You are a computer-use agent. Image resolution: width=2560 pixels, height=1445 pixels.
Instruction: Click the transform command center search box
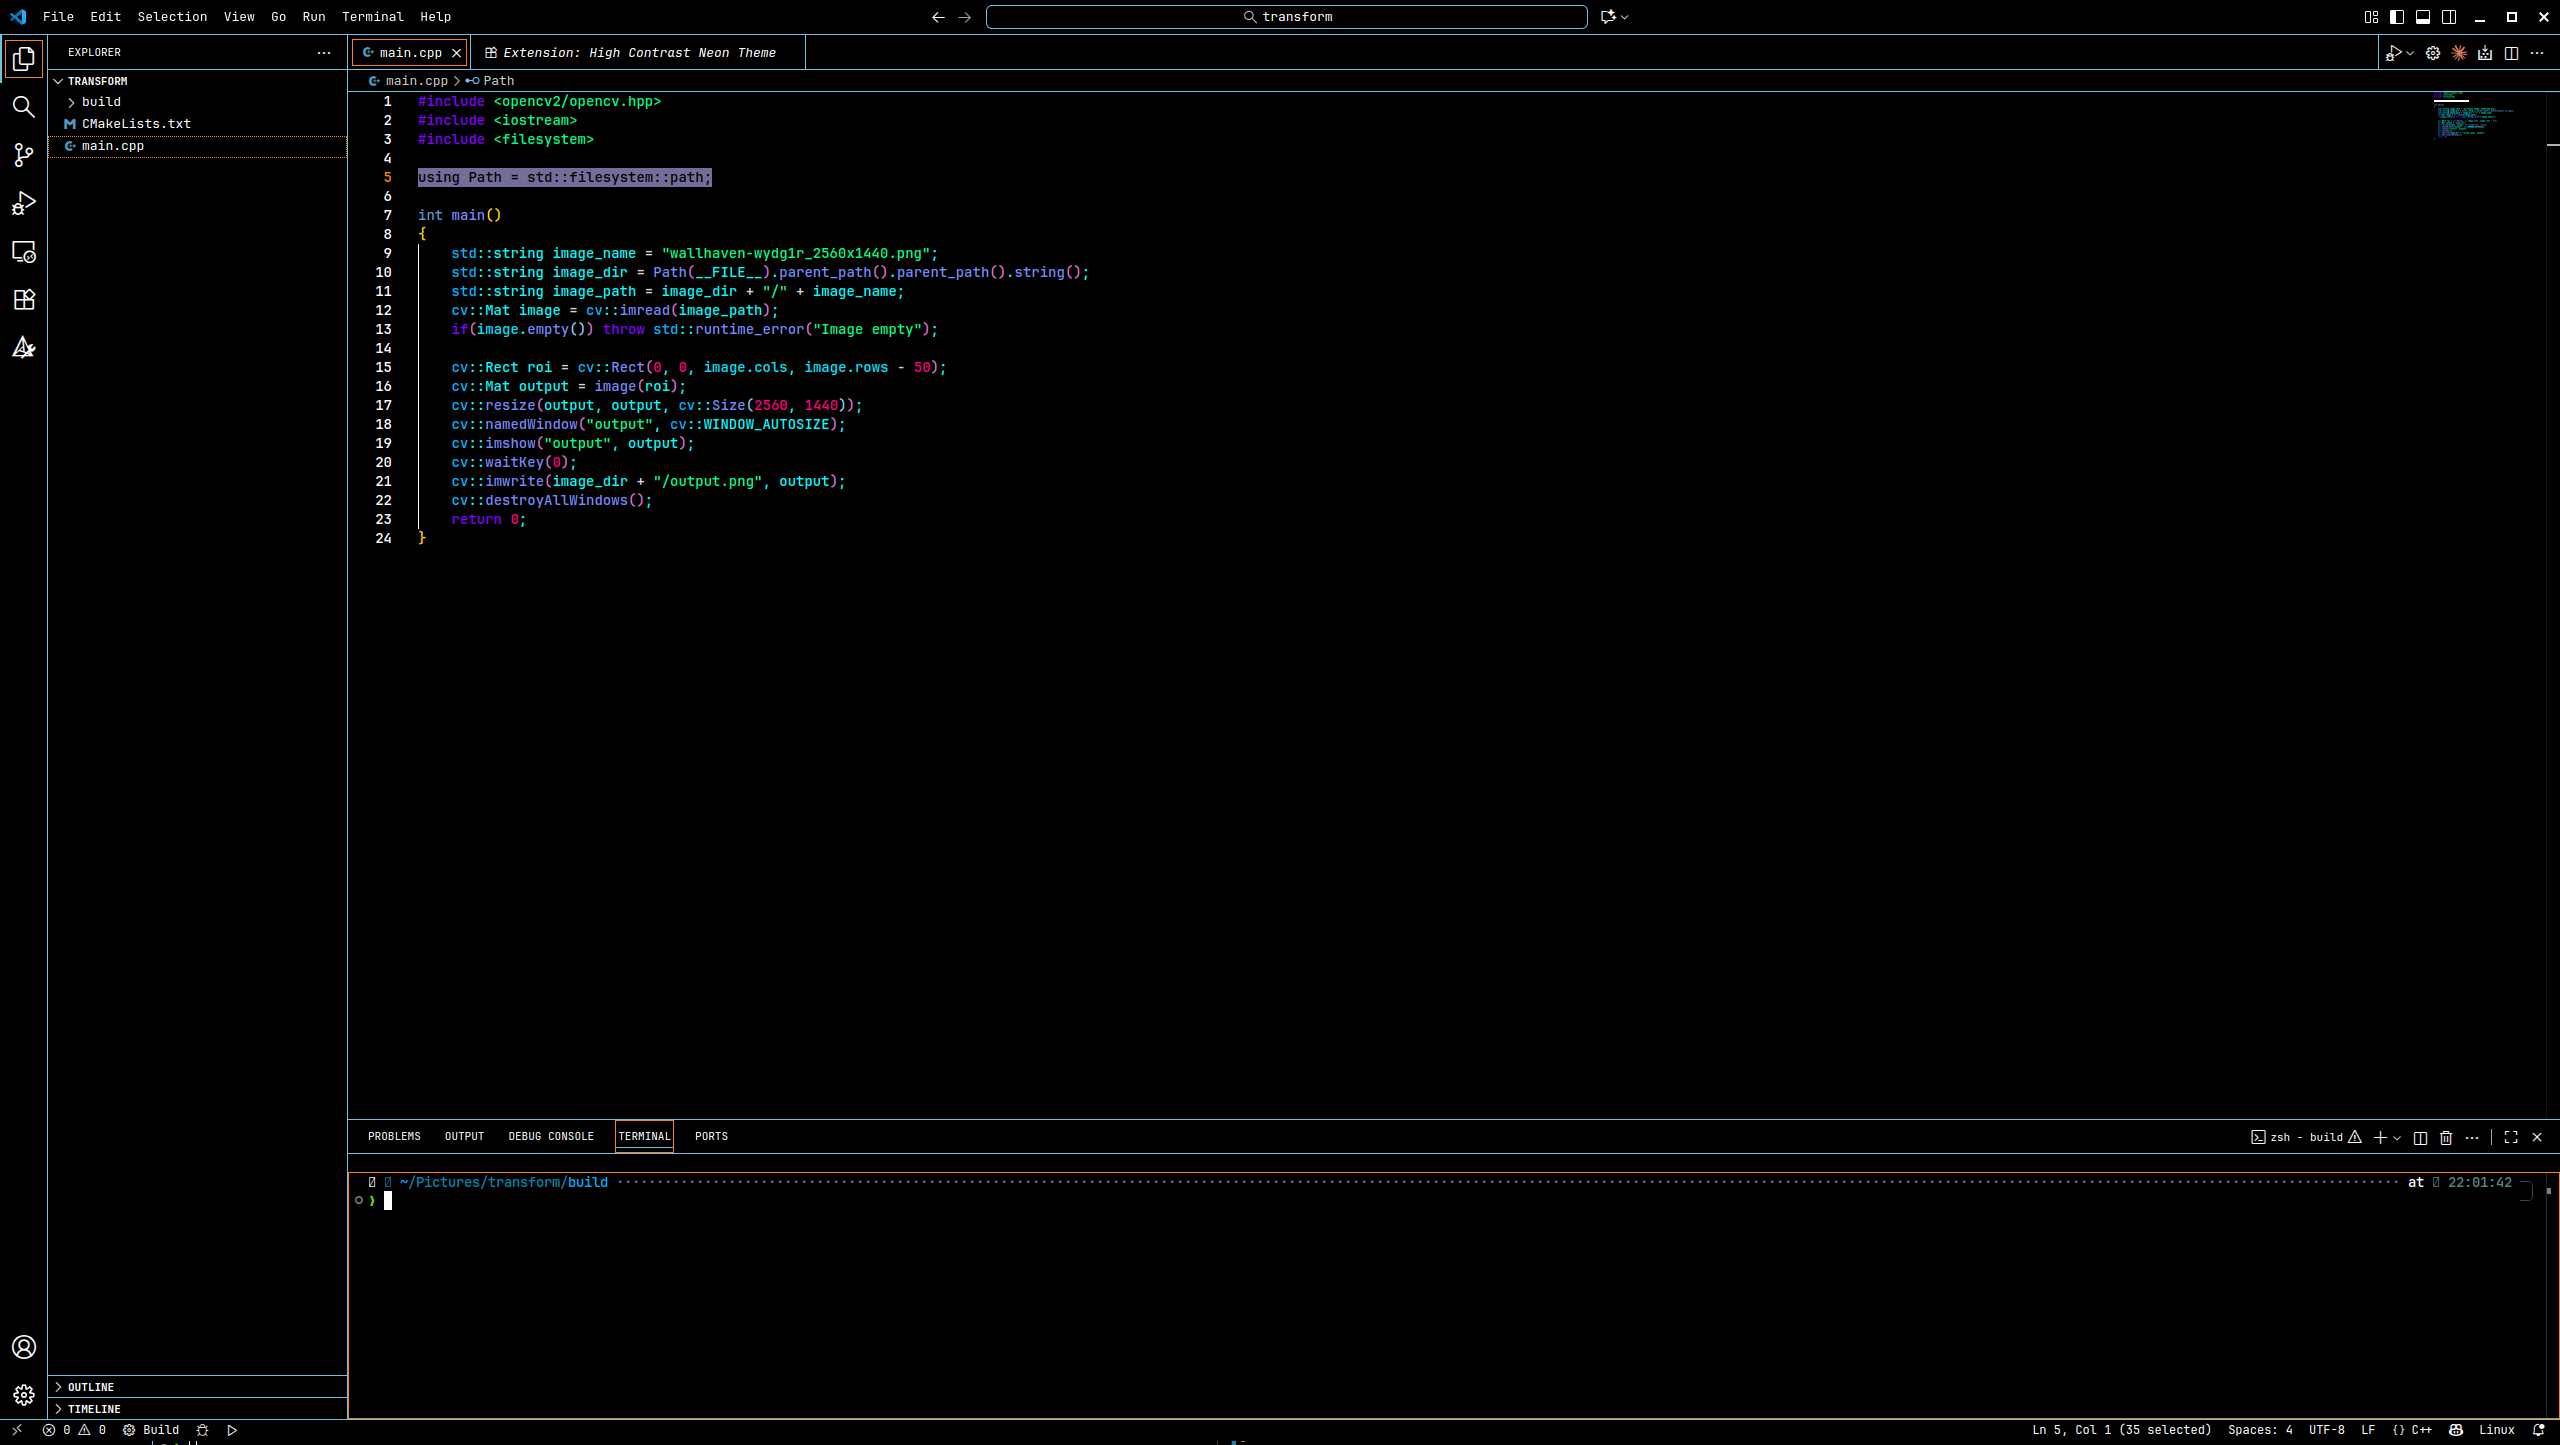click(x=1286, y=17)
